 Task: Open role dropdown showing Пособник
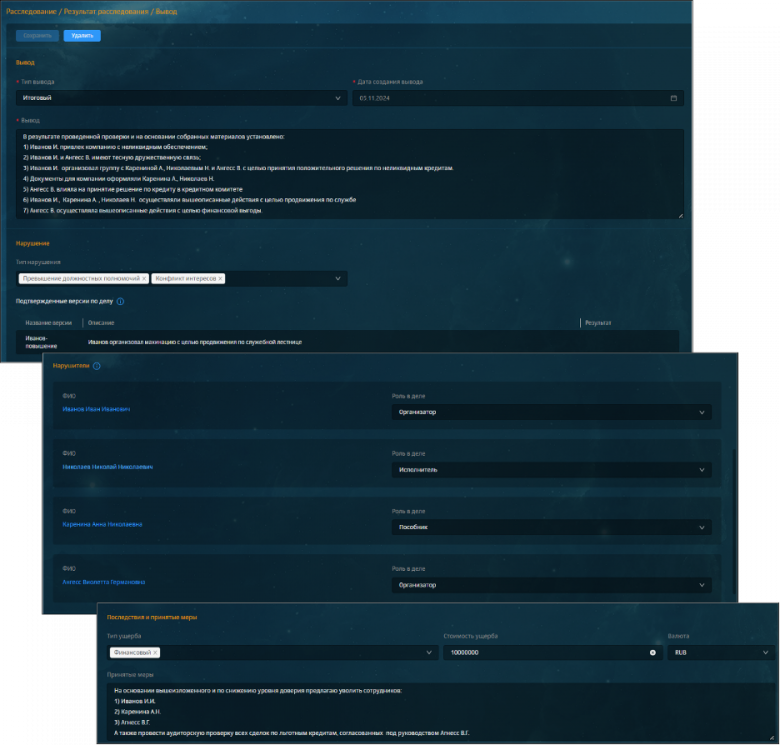pyautogui.click(x=702, y=527)
